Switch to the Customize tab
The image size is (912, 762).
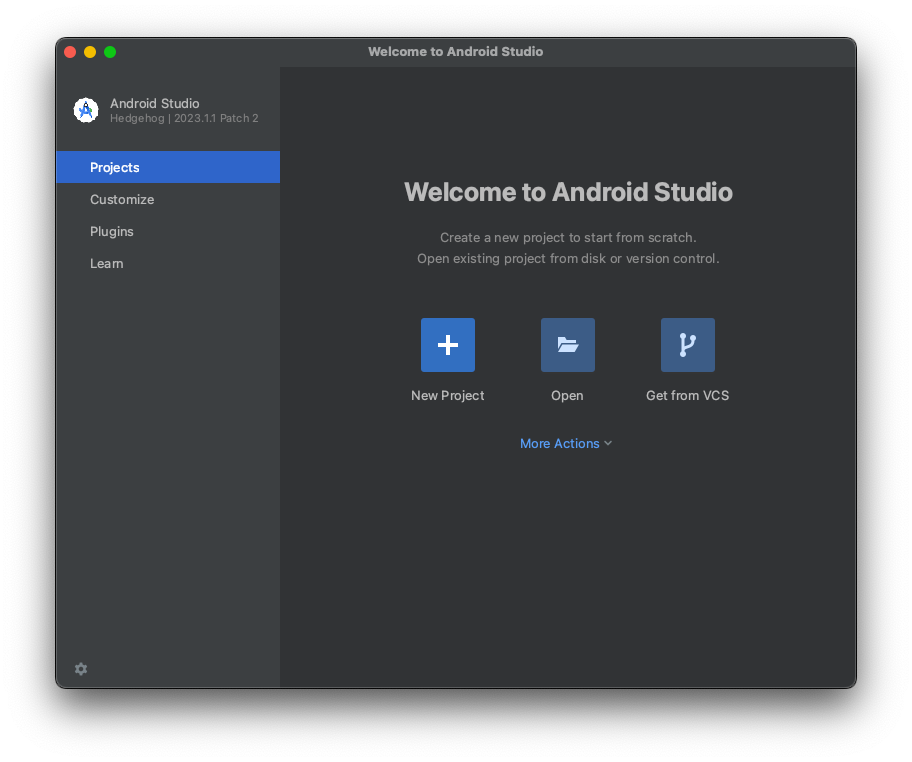168,200
